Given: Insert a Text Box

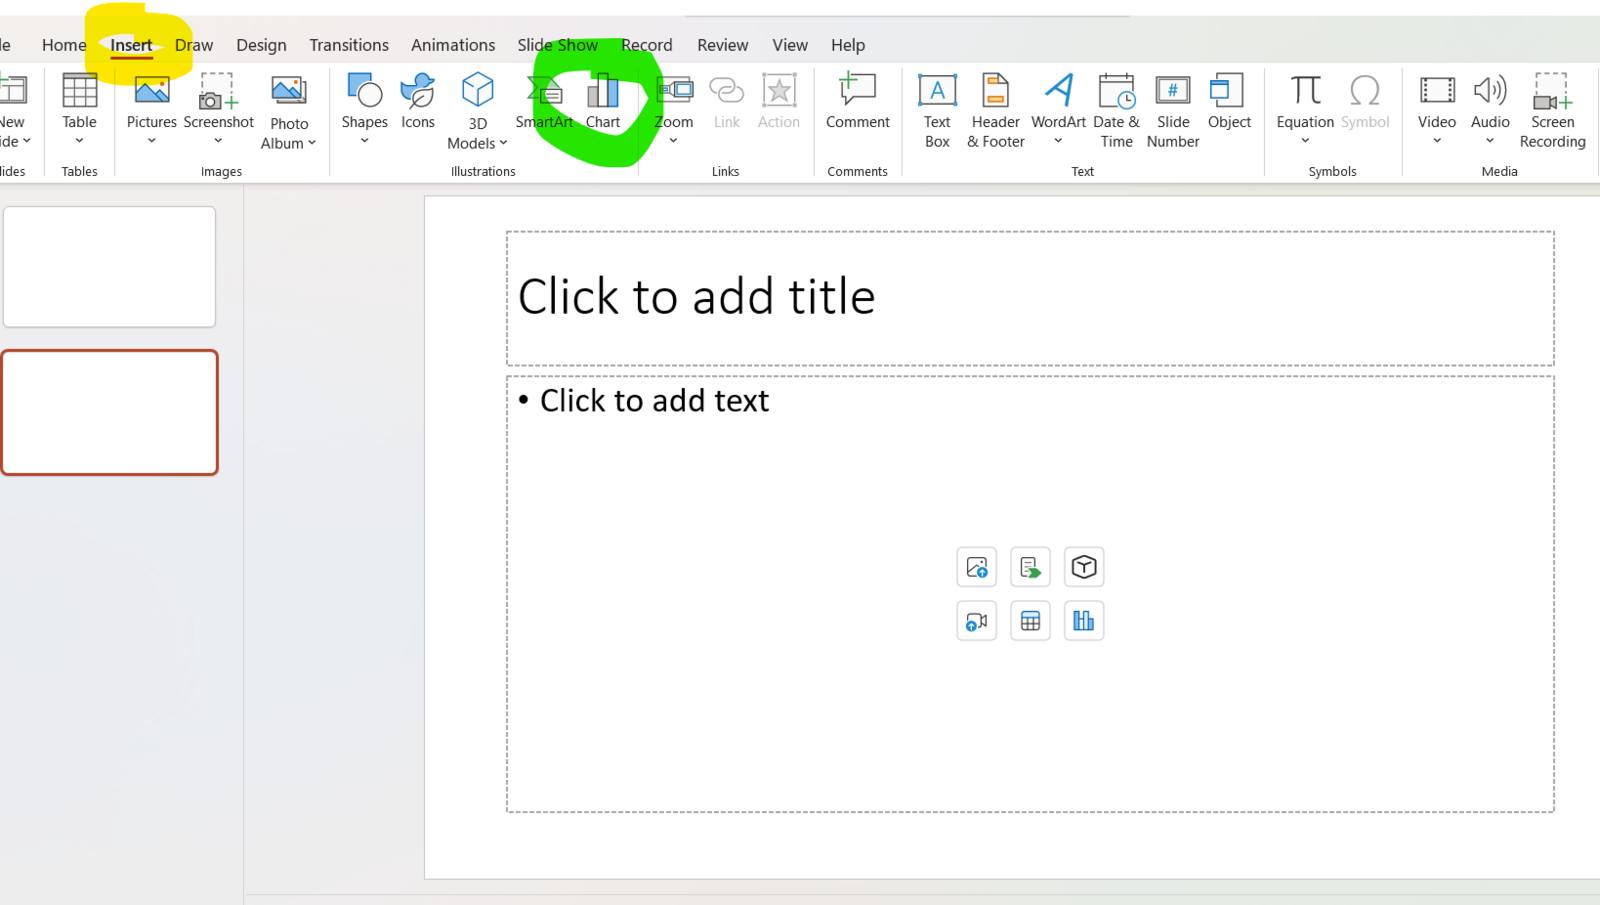Looking at the screenshot, I should coord(937,110).
